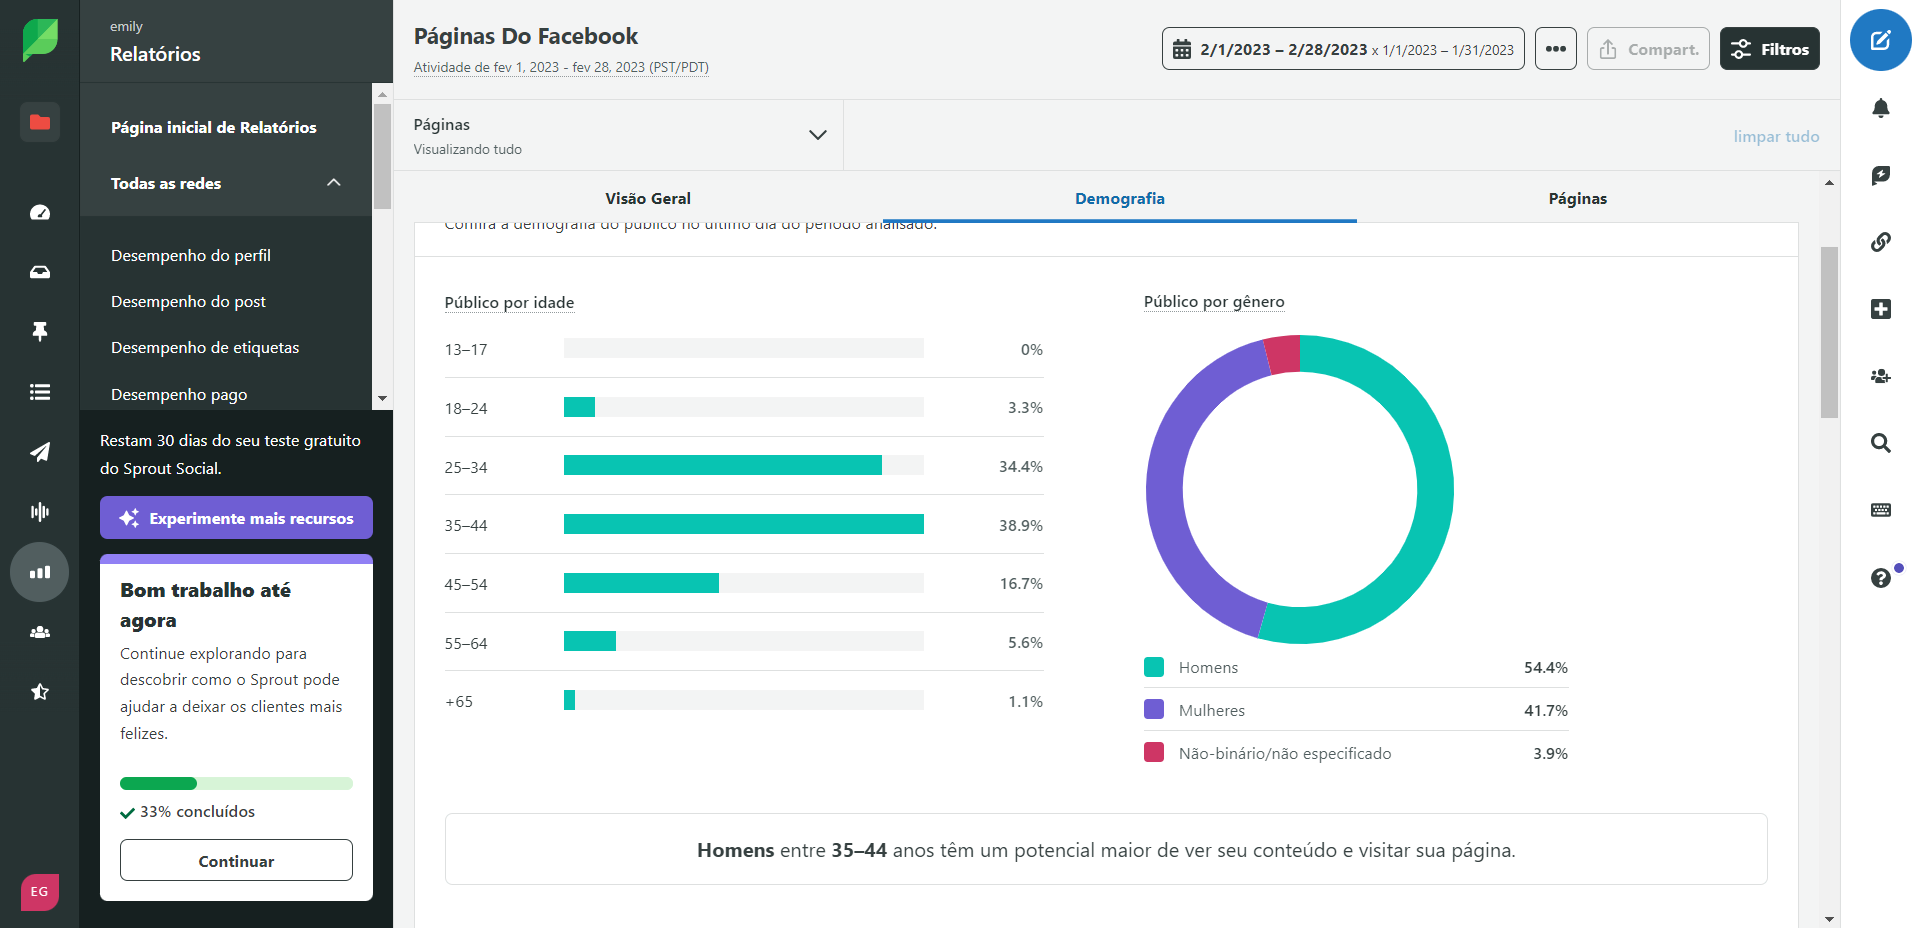
Task: Click the 33% completion progress bar
Action: click(x=235, y=783)
